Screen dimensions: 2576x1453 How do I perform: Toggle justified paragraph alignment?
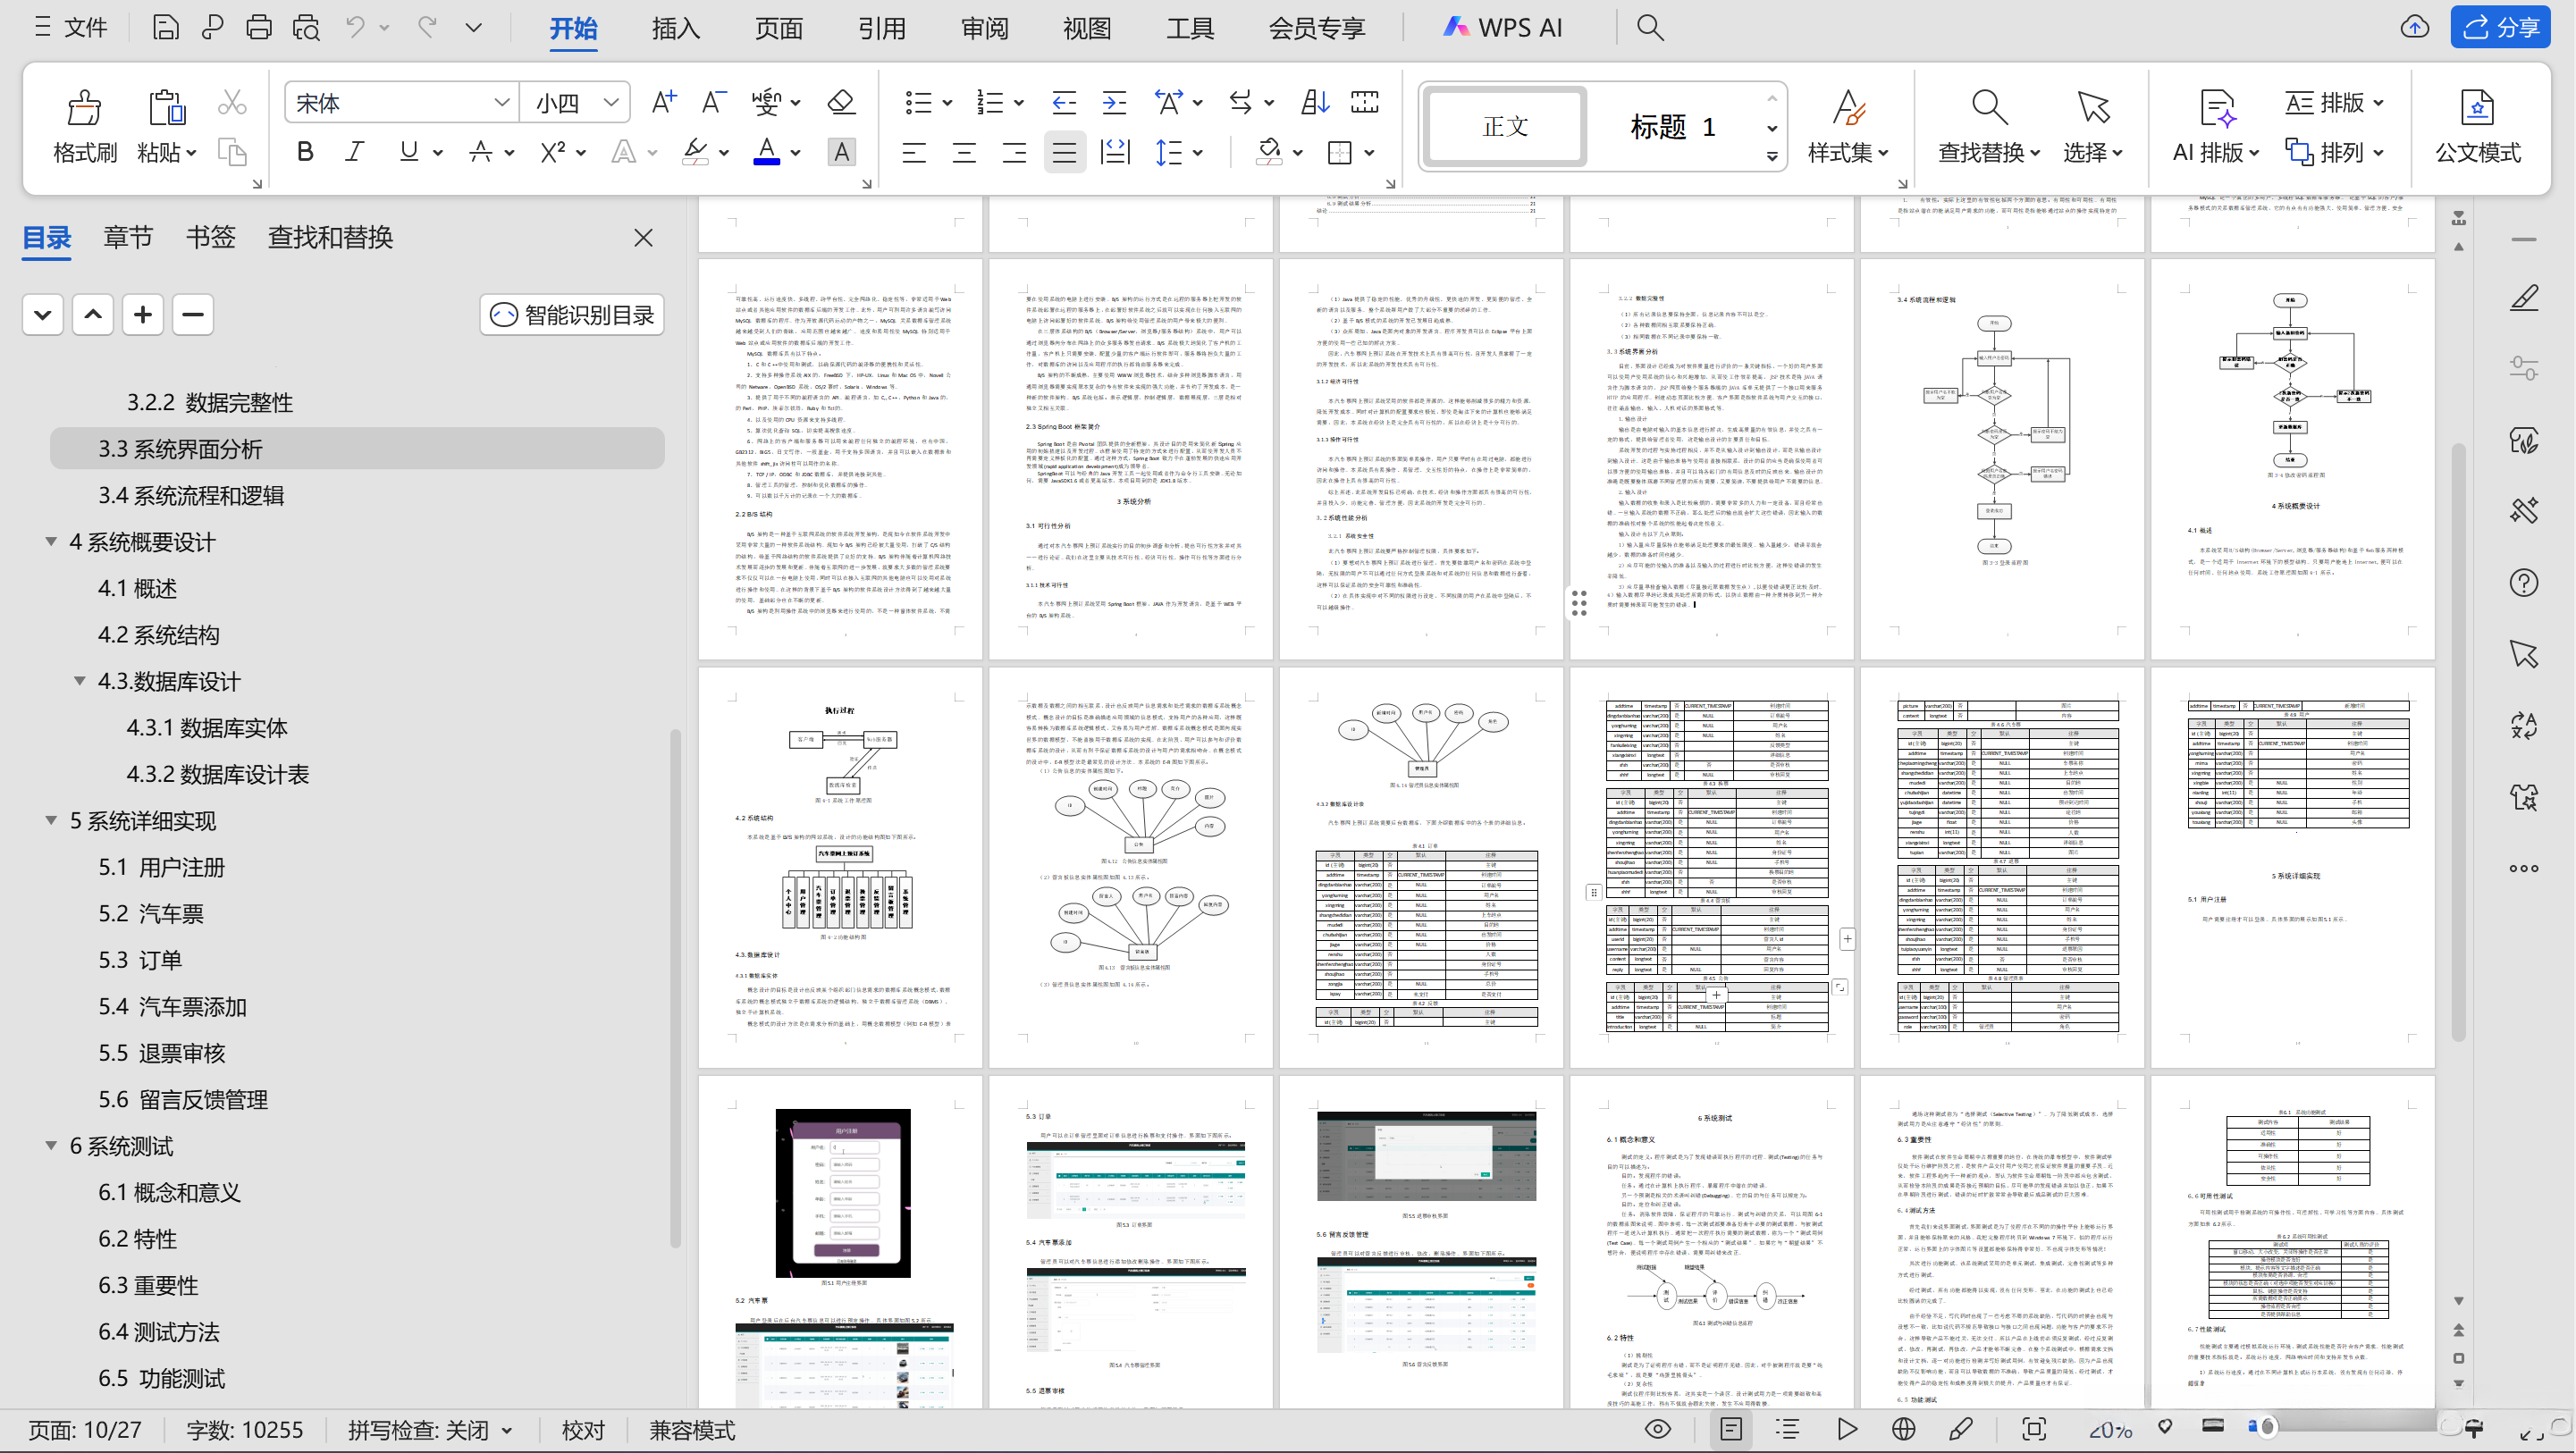1064,152
